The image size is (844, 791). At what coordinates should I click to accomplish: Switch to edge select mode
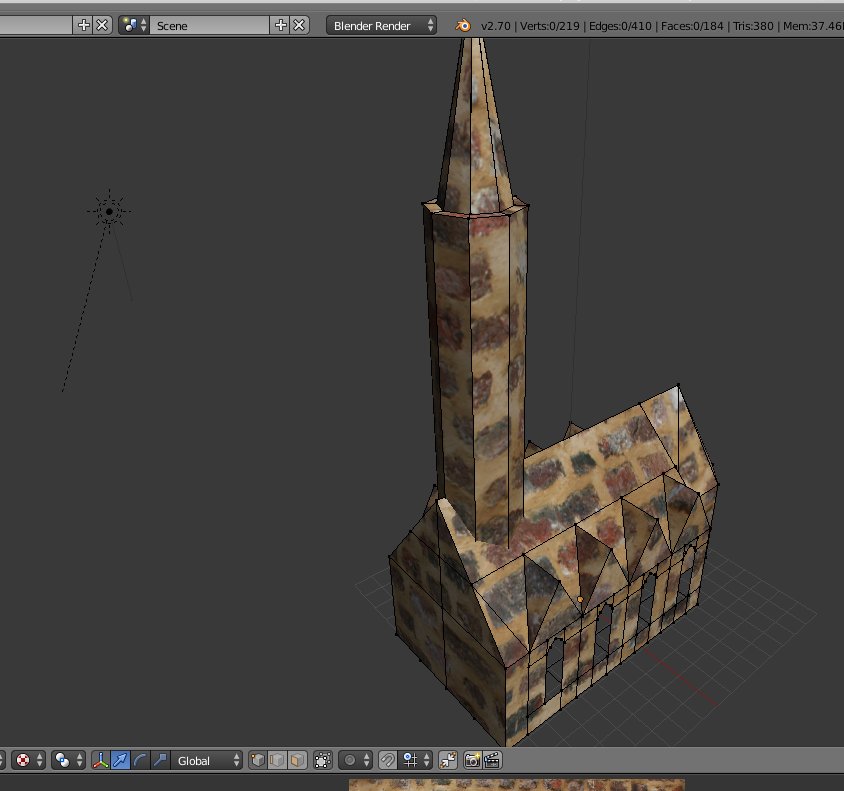[x=277, y=760]
